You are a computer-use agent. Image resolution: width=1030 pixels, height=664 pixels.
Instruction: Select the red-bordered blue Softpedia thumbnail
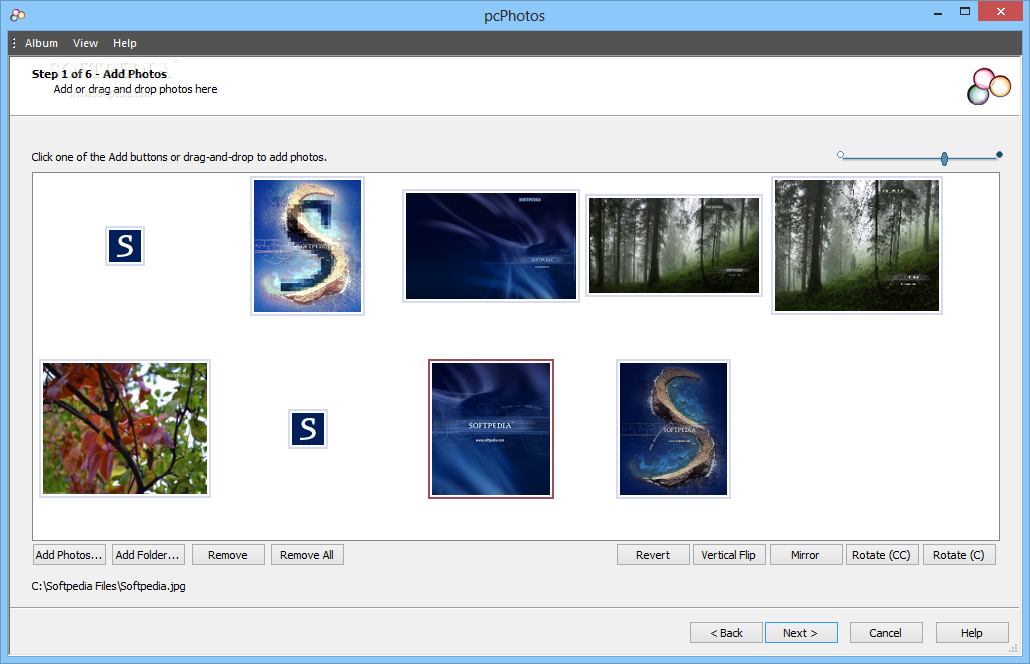[x=491, y=429]
